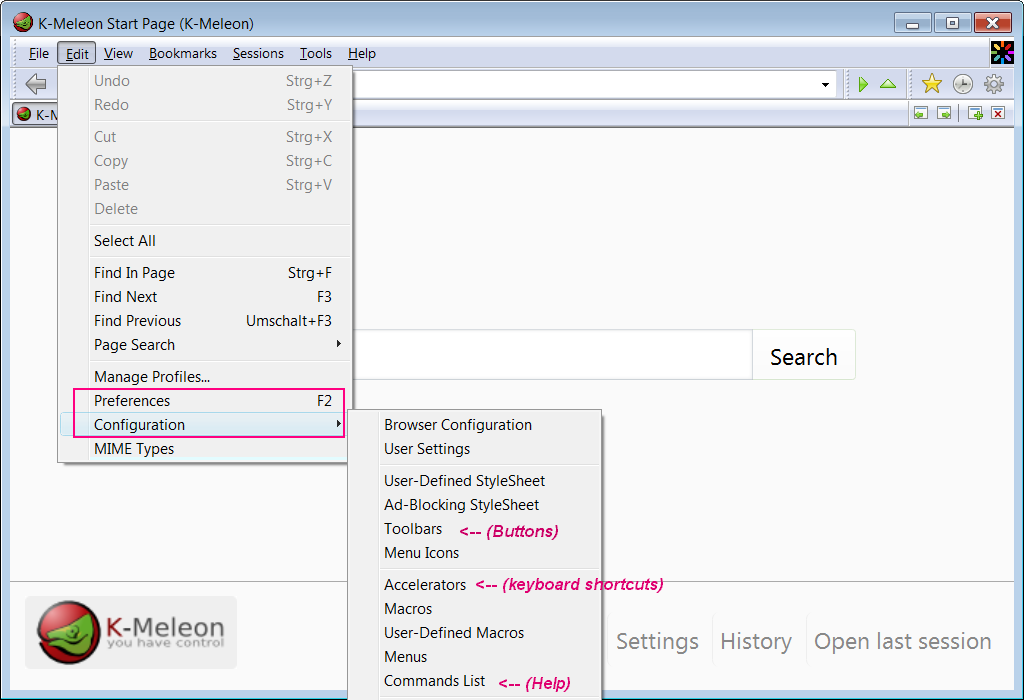Screen dimensions: 1024x700
Task: Expand the Configuration submenu
Action: coord(200,424)
